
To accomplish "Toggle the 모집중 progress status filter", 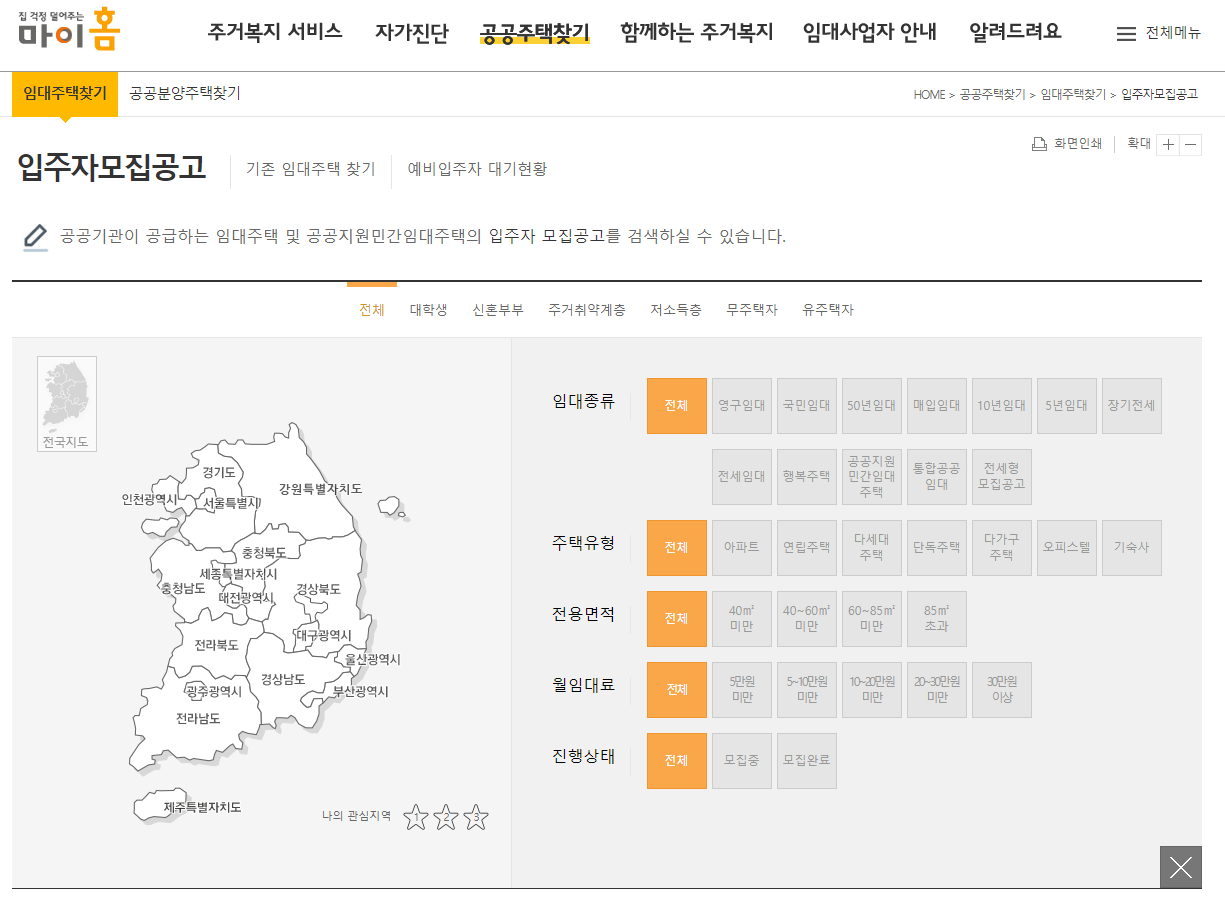I will click(741, 760).
